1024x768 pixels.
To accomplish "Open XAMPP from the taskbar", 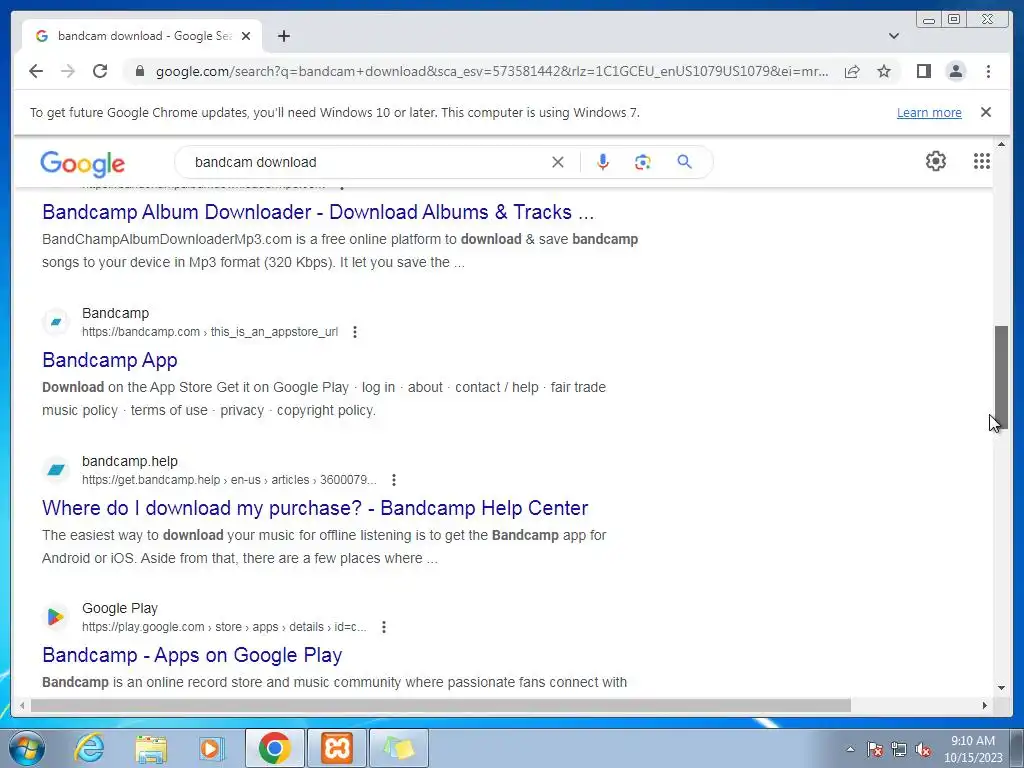I will click(x=336, y=748).
